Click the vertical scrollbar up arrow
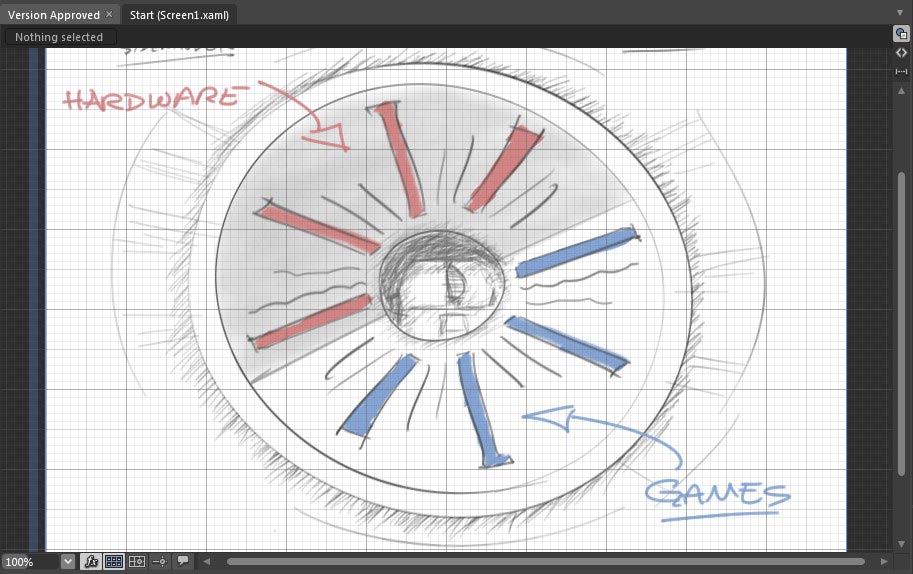The width and height of the screenshot is (913, 574). 901,91
